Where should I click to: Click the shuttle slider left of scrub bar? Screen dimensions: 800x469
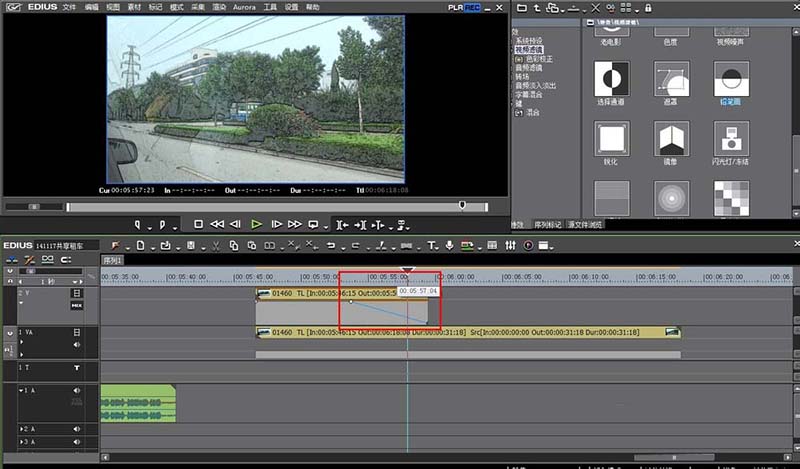(34, 207)
